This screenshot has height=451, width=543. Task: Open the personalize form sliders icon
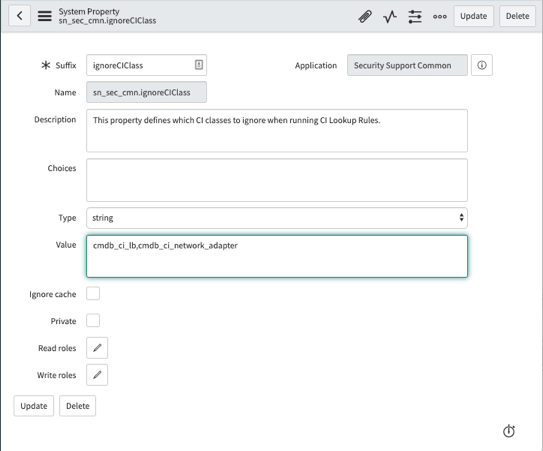[x=415, y=16]
